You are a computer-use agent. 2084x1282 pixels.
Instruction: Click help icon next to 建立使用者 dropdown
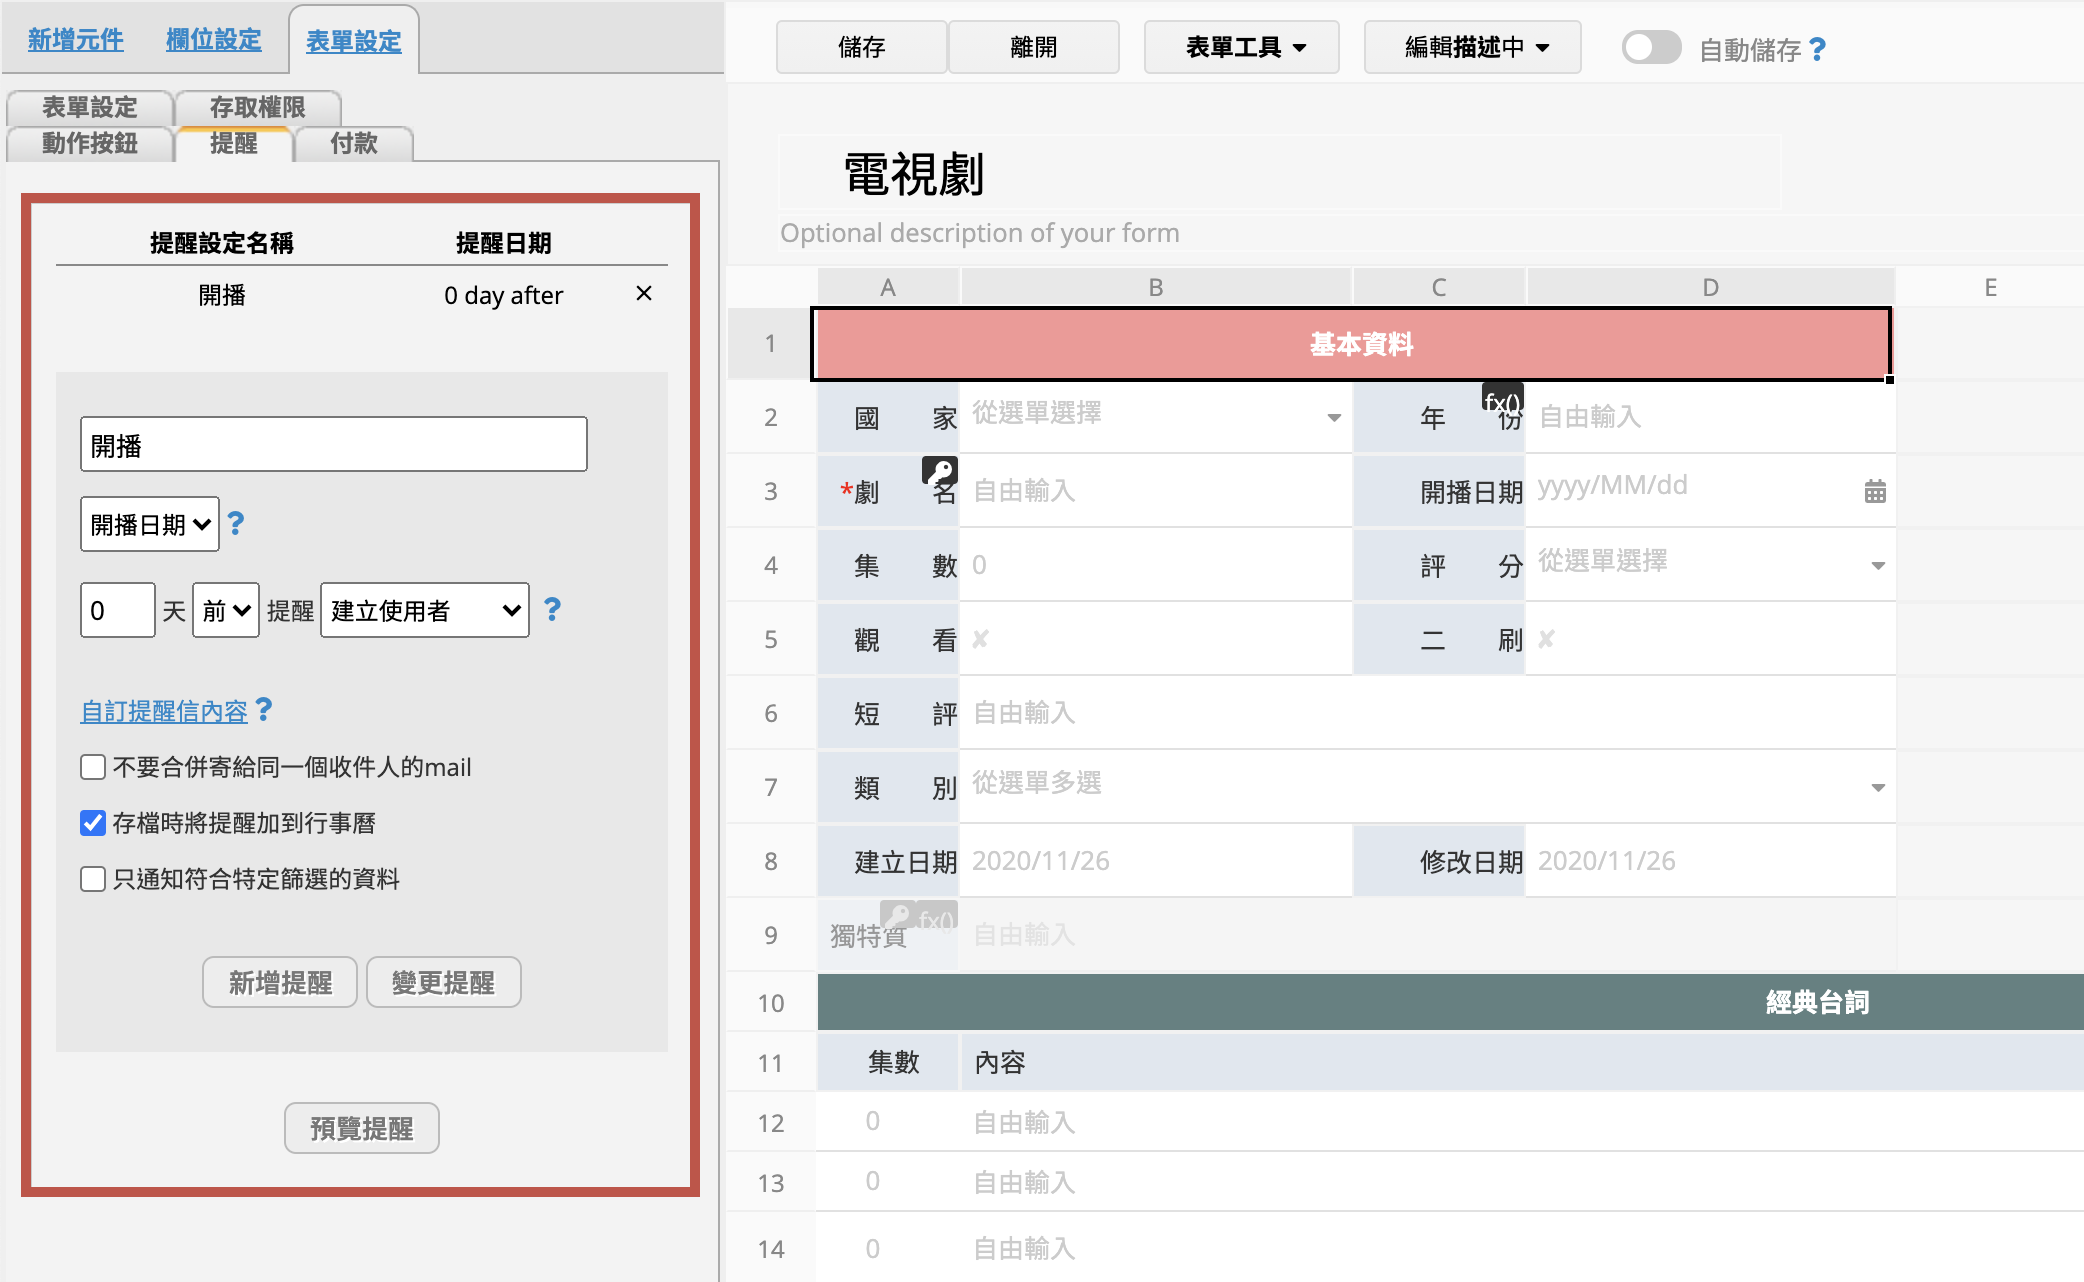click(552, 609)
